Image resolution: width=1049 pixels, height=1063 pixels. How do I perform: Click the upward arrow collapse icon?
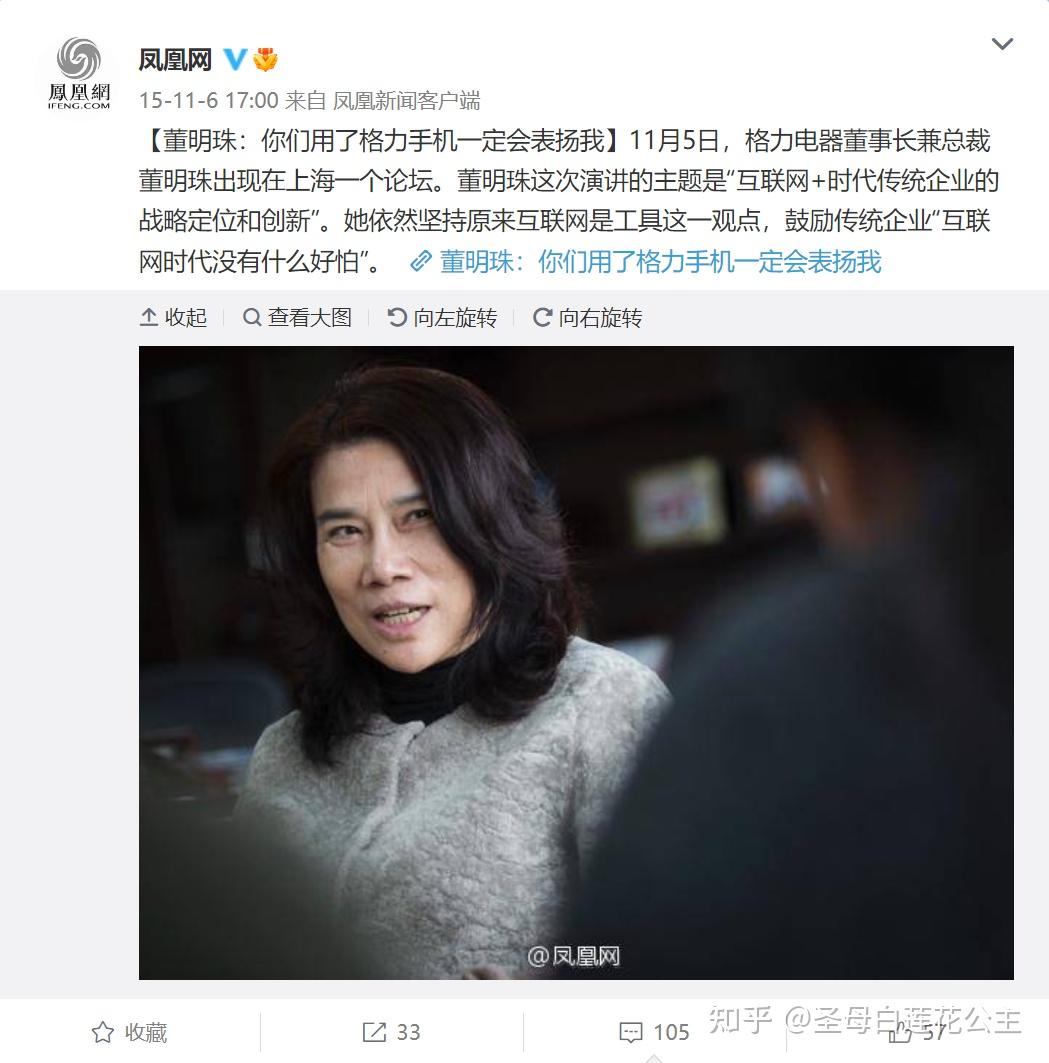click(x=149, y=317)
